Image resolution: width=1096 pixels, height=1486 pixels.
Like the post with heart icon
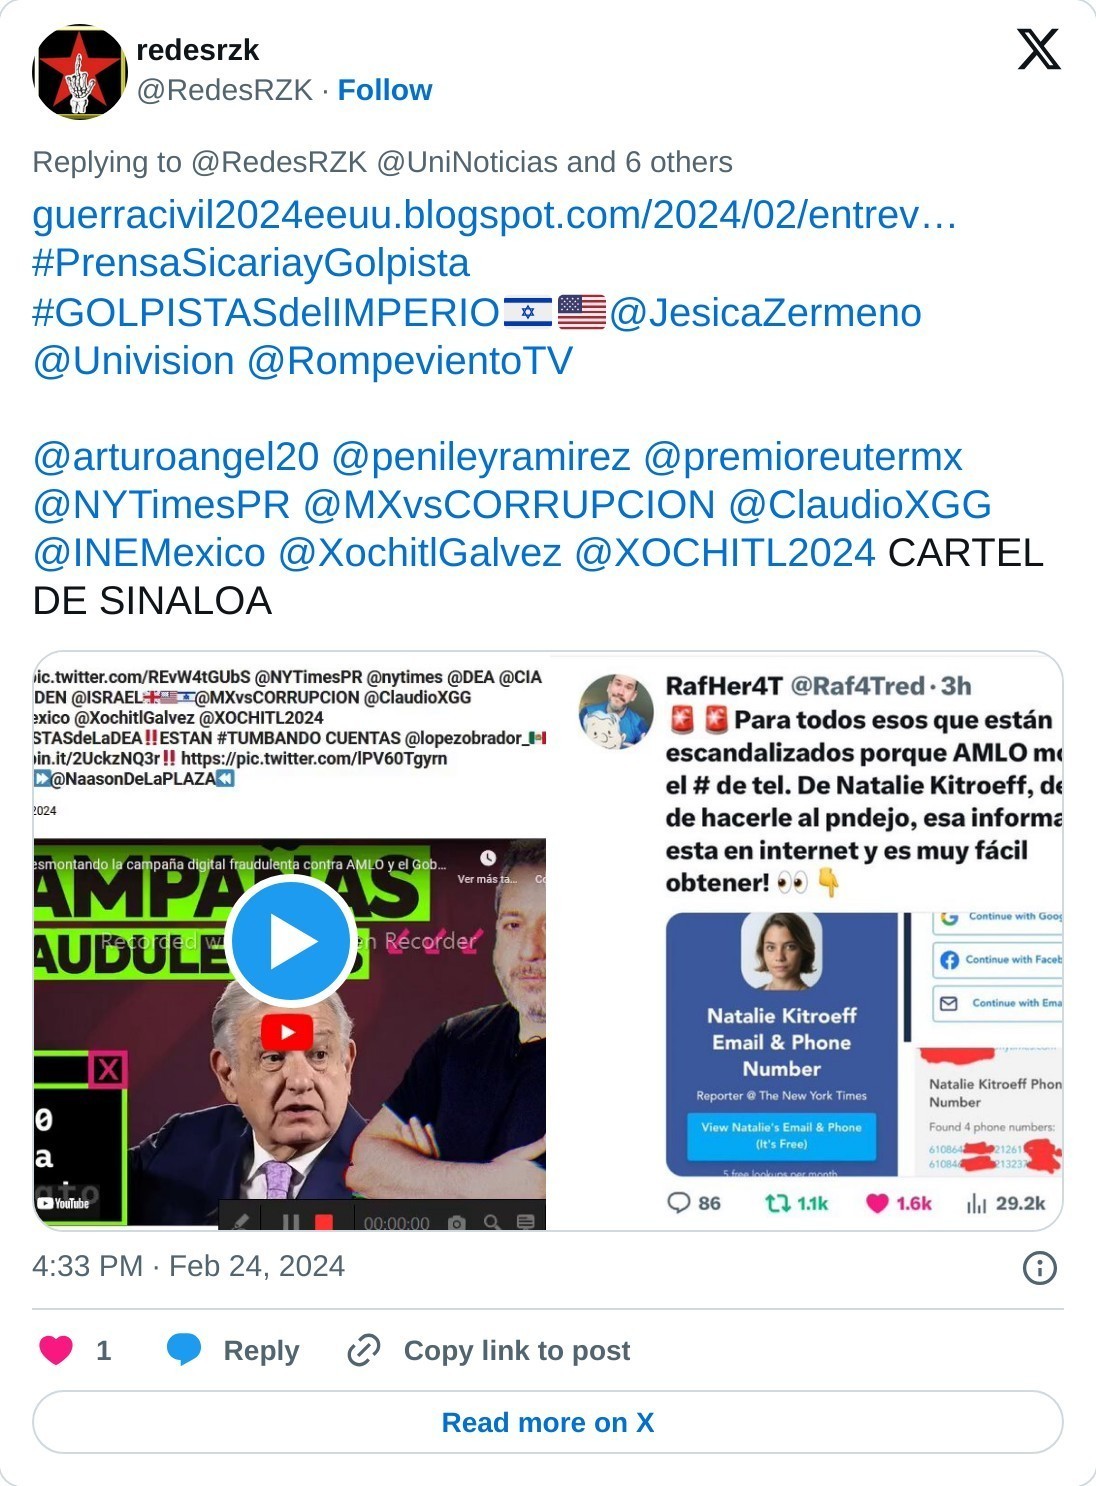pyautogui.click(x=56, y=1350)
